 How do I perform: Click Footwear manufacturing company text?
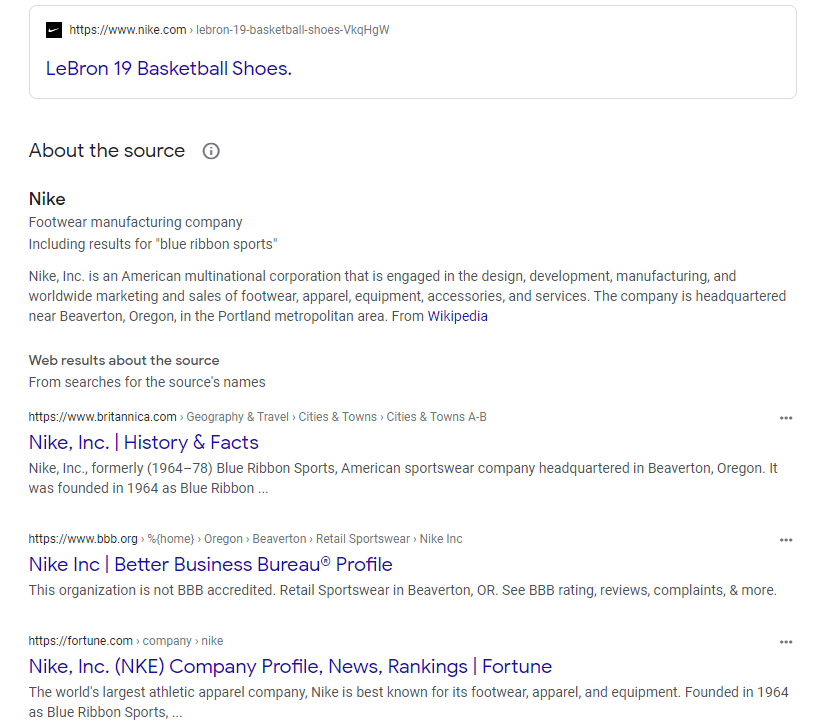tap(135, 222)
